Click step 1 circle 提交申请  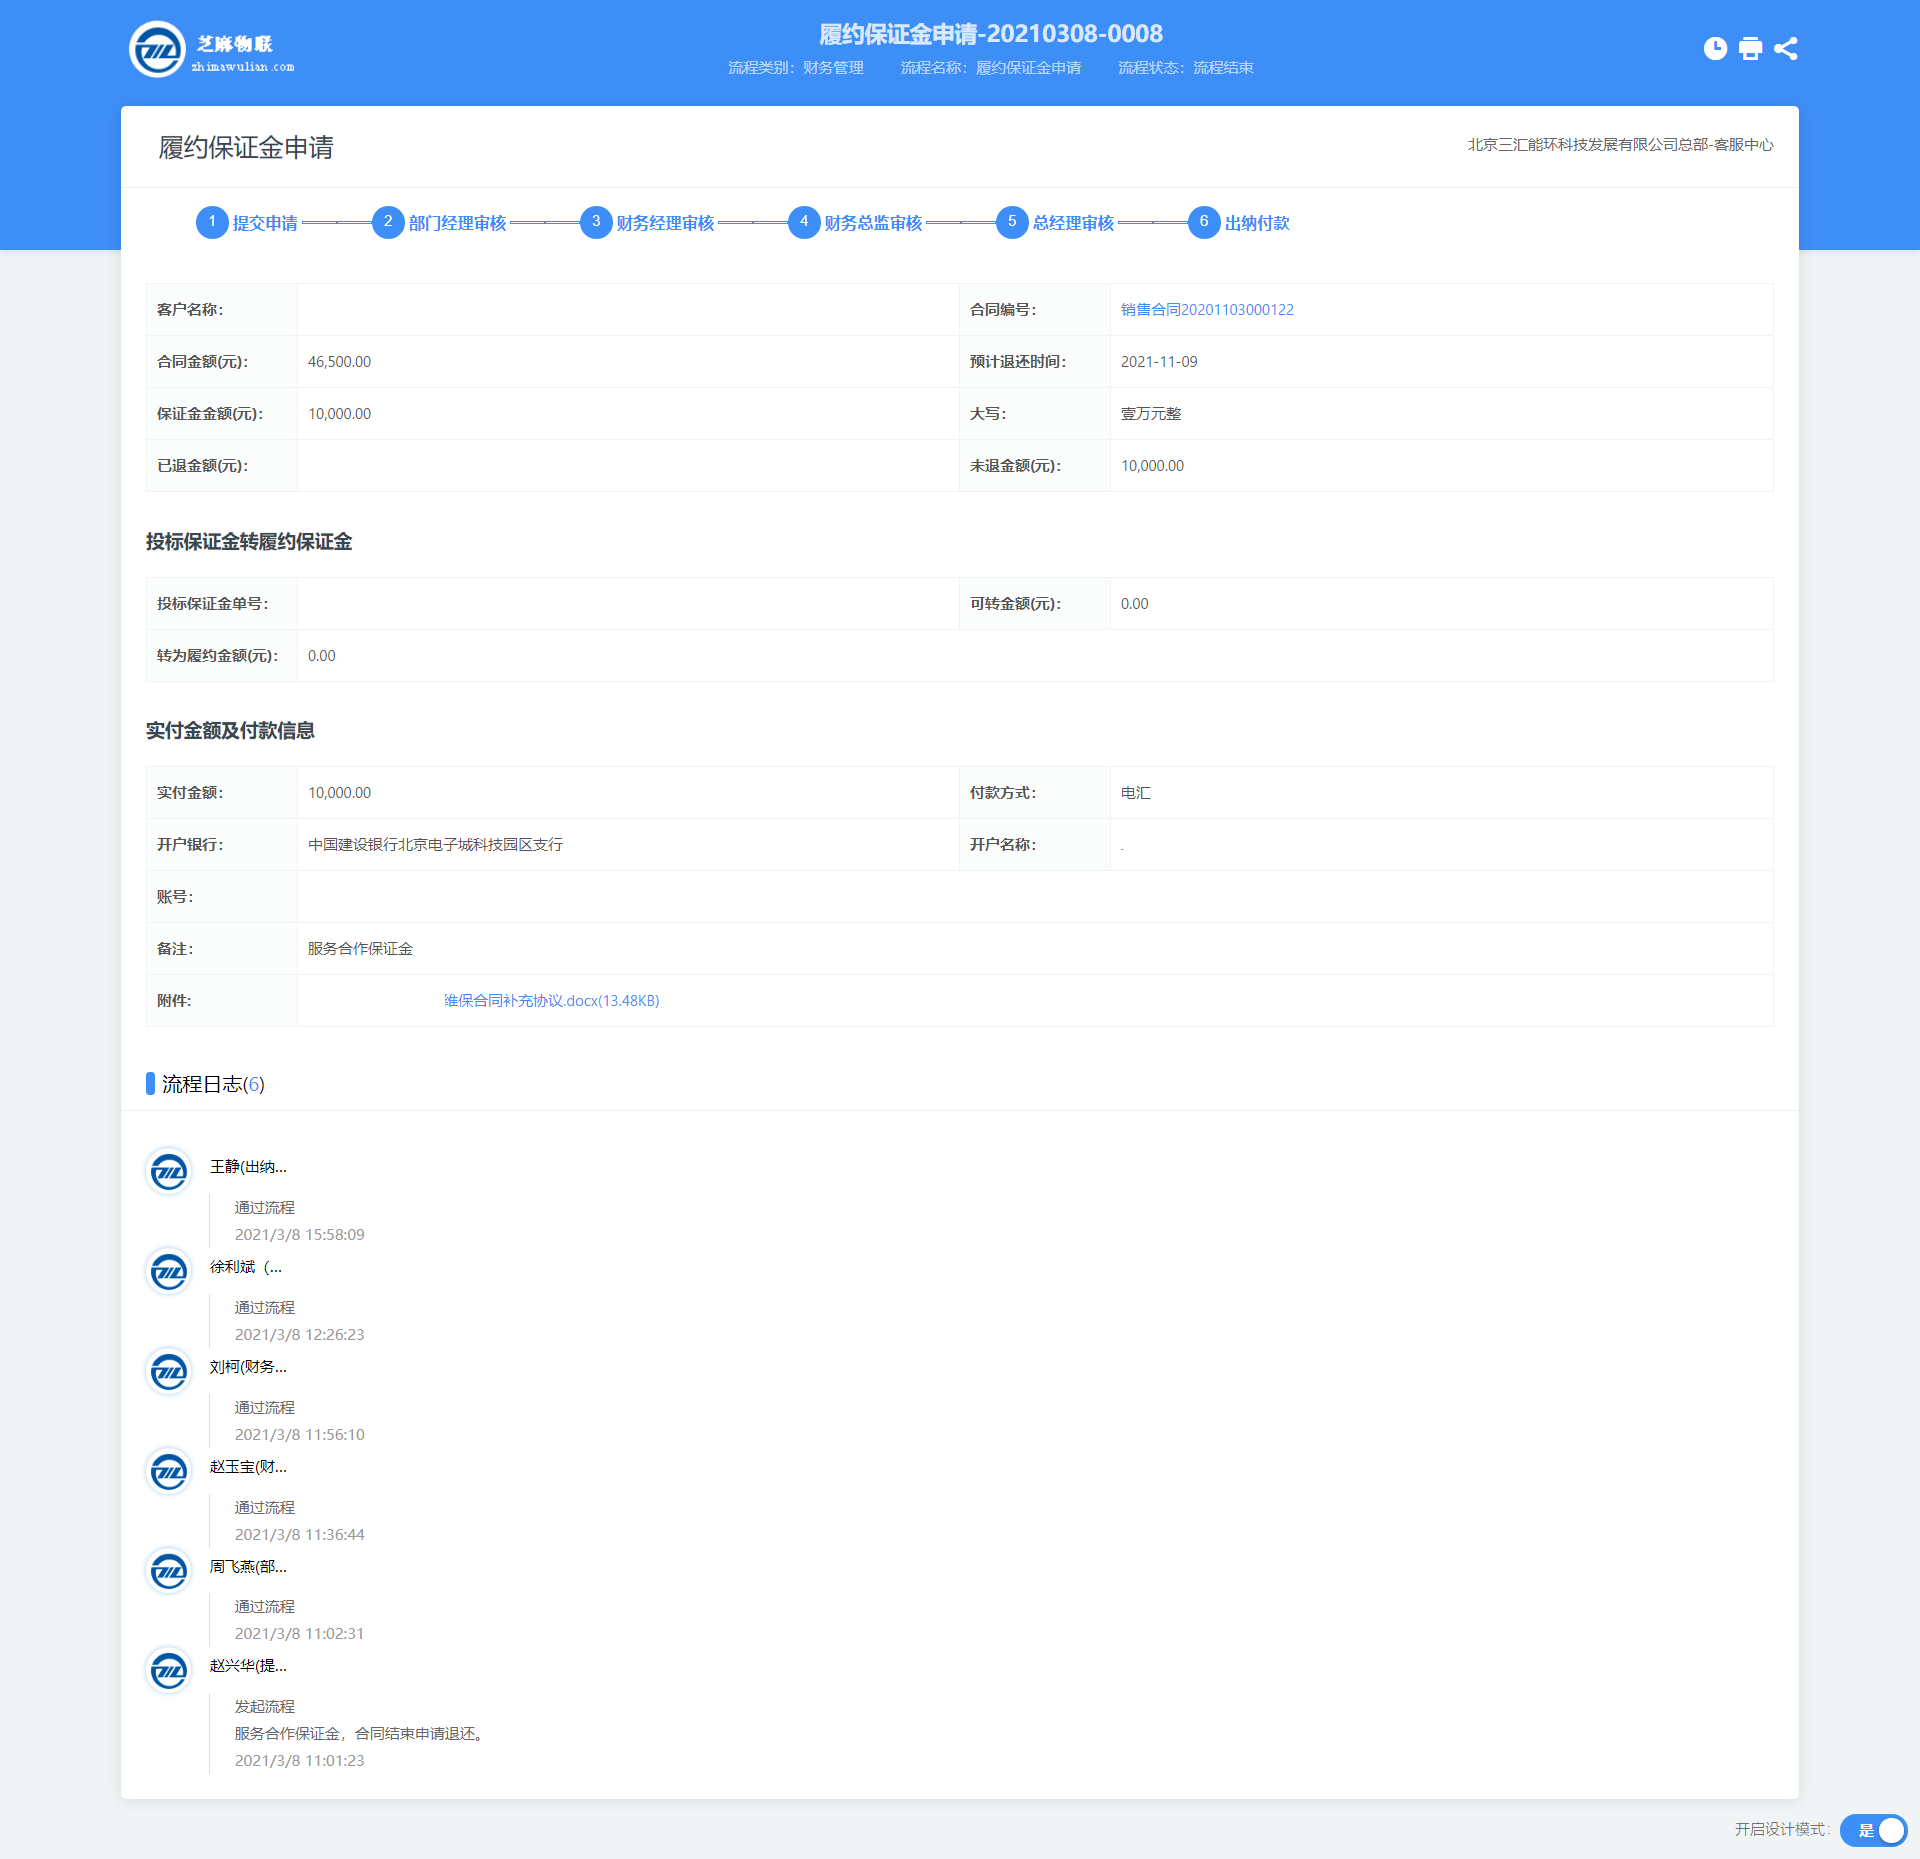[212, 222]
